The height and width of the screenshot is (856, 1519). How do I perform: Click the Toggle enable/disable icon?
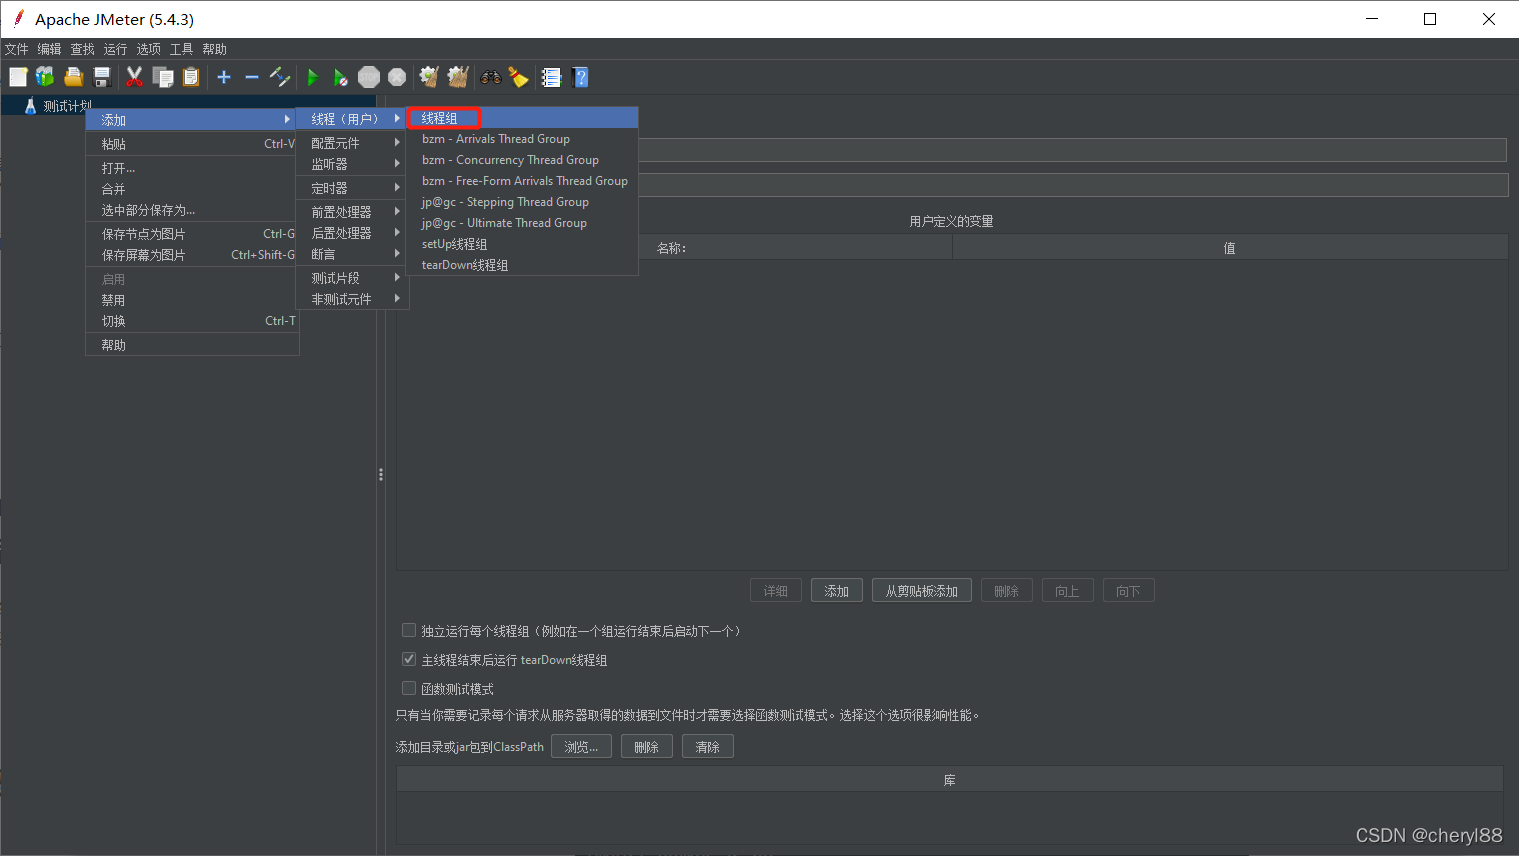[280, 77]
